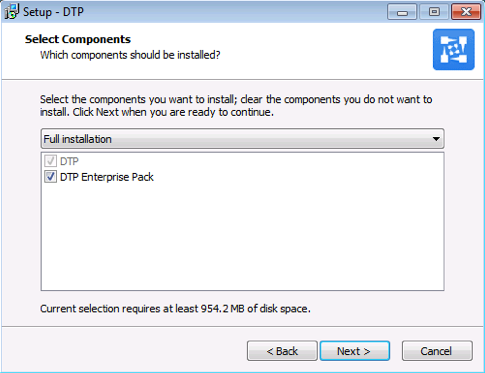
Task: Uncheck the DTP Enterprise Pack checkbox
Action: click(50, 177)
